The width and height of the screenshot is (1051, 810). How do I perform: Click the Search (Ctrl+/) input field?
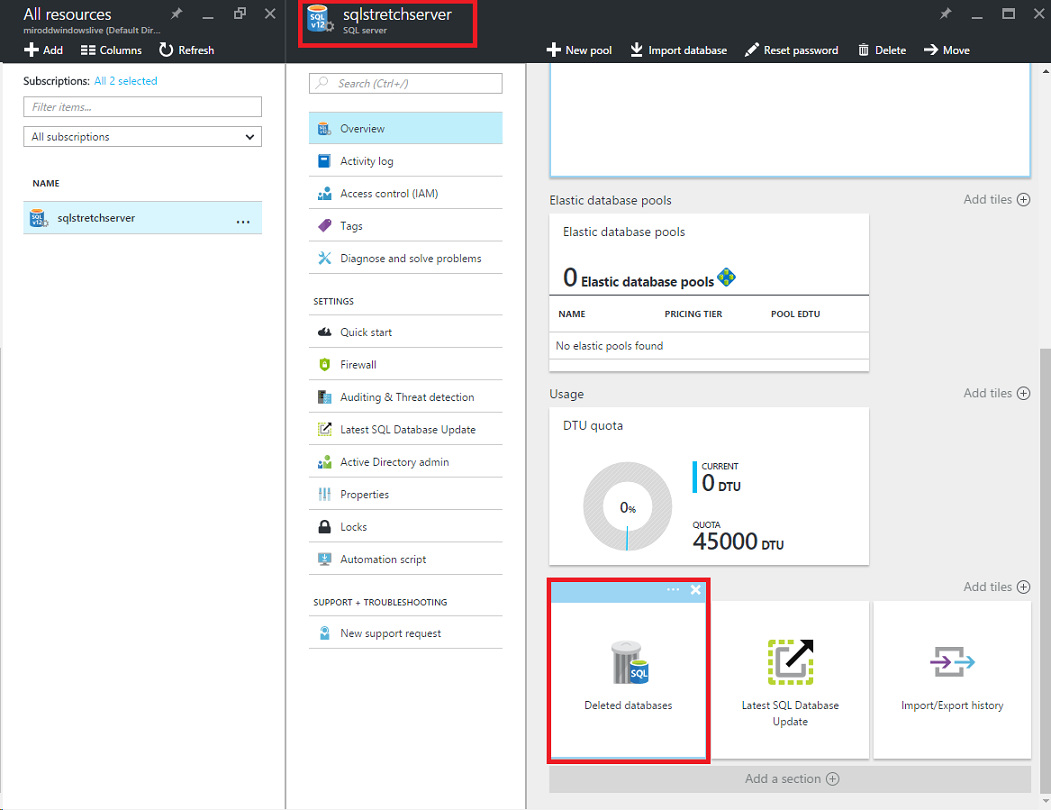pos(406,83)
